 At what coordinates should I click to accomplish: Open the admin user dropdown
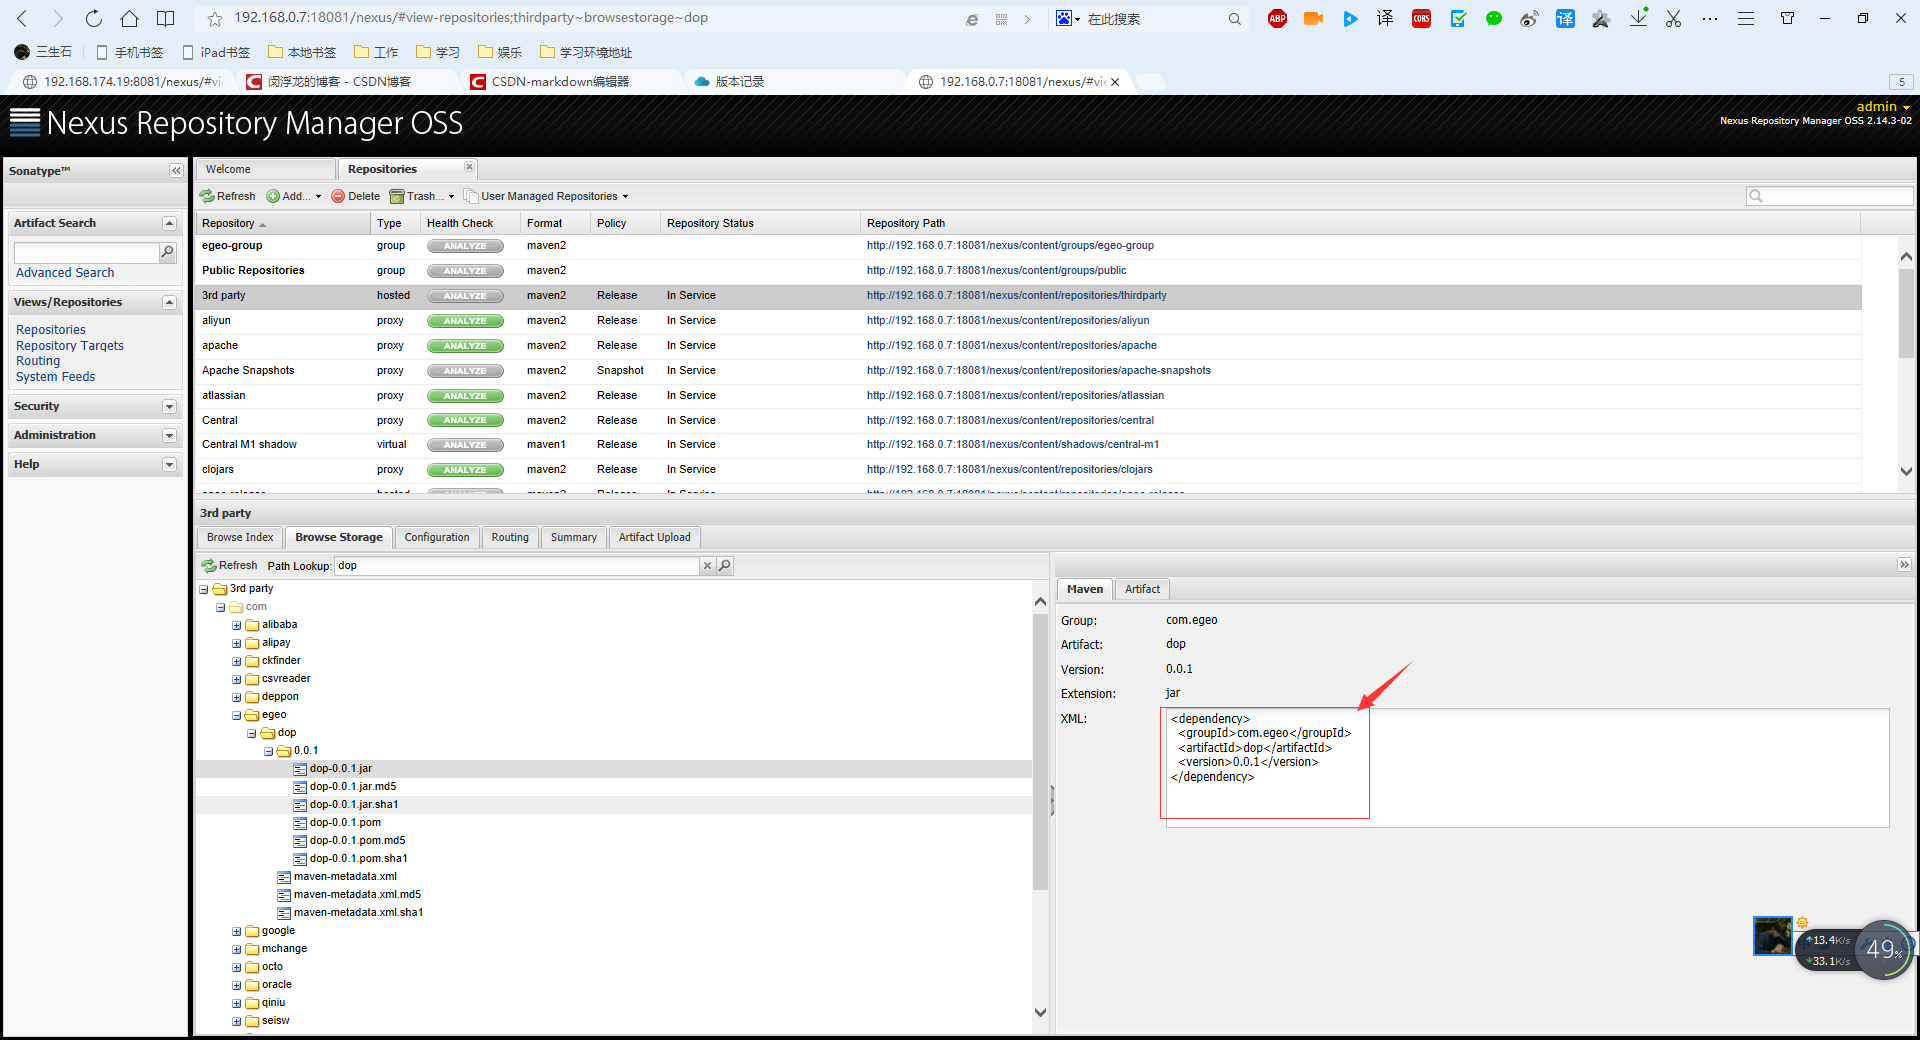[1883, 106]
